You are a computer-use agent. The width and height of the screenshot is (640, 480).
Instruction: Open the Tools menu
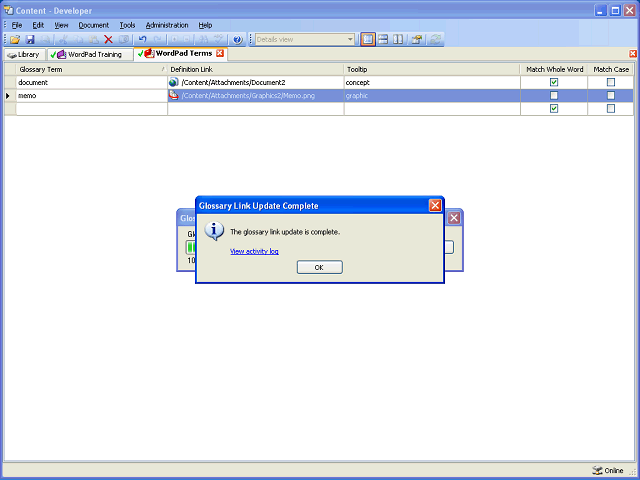[127, 25]
